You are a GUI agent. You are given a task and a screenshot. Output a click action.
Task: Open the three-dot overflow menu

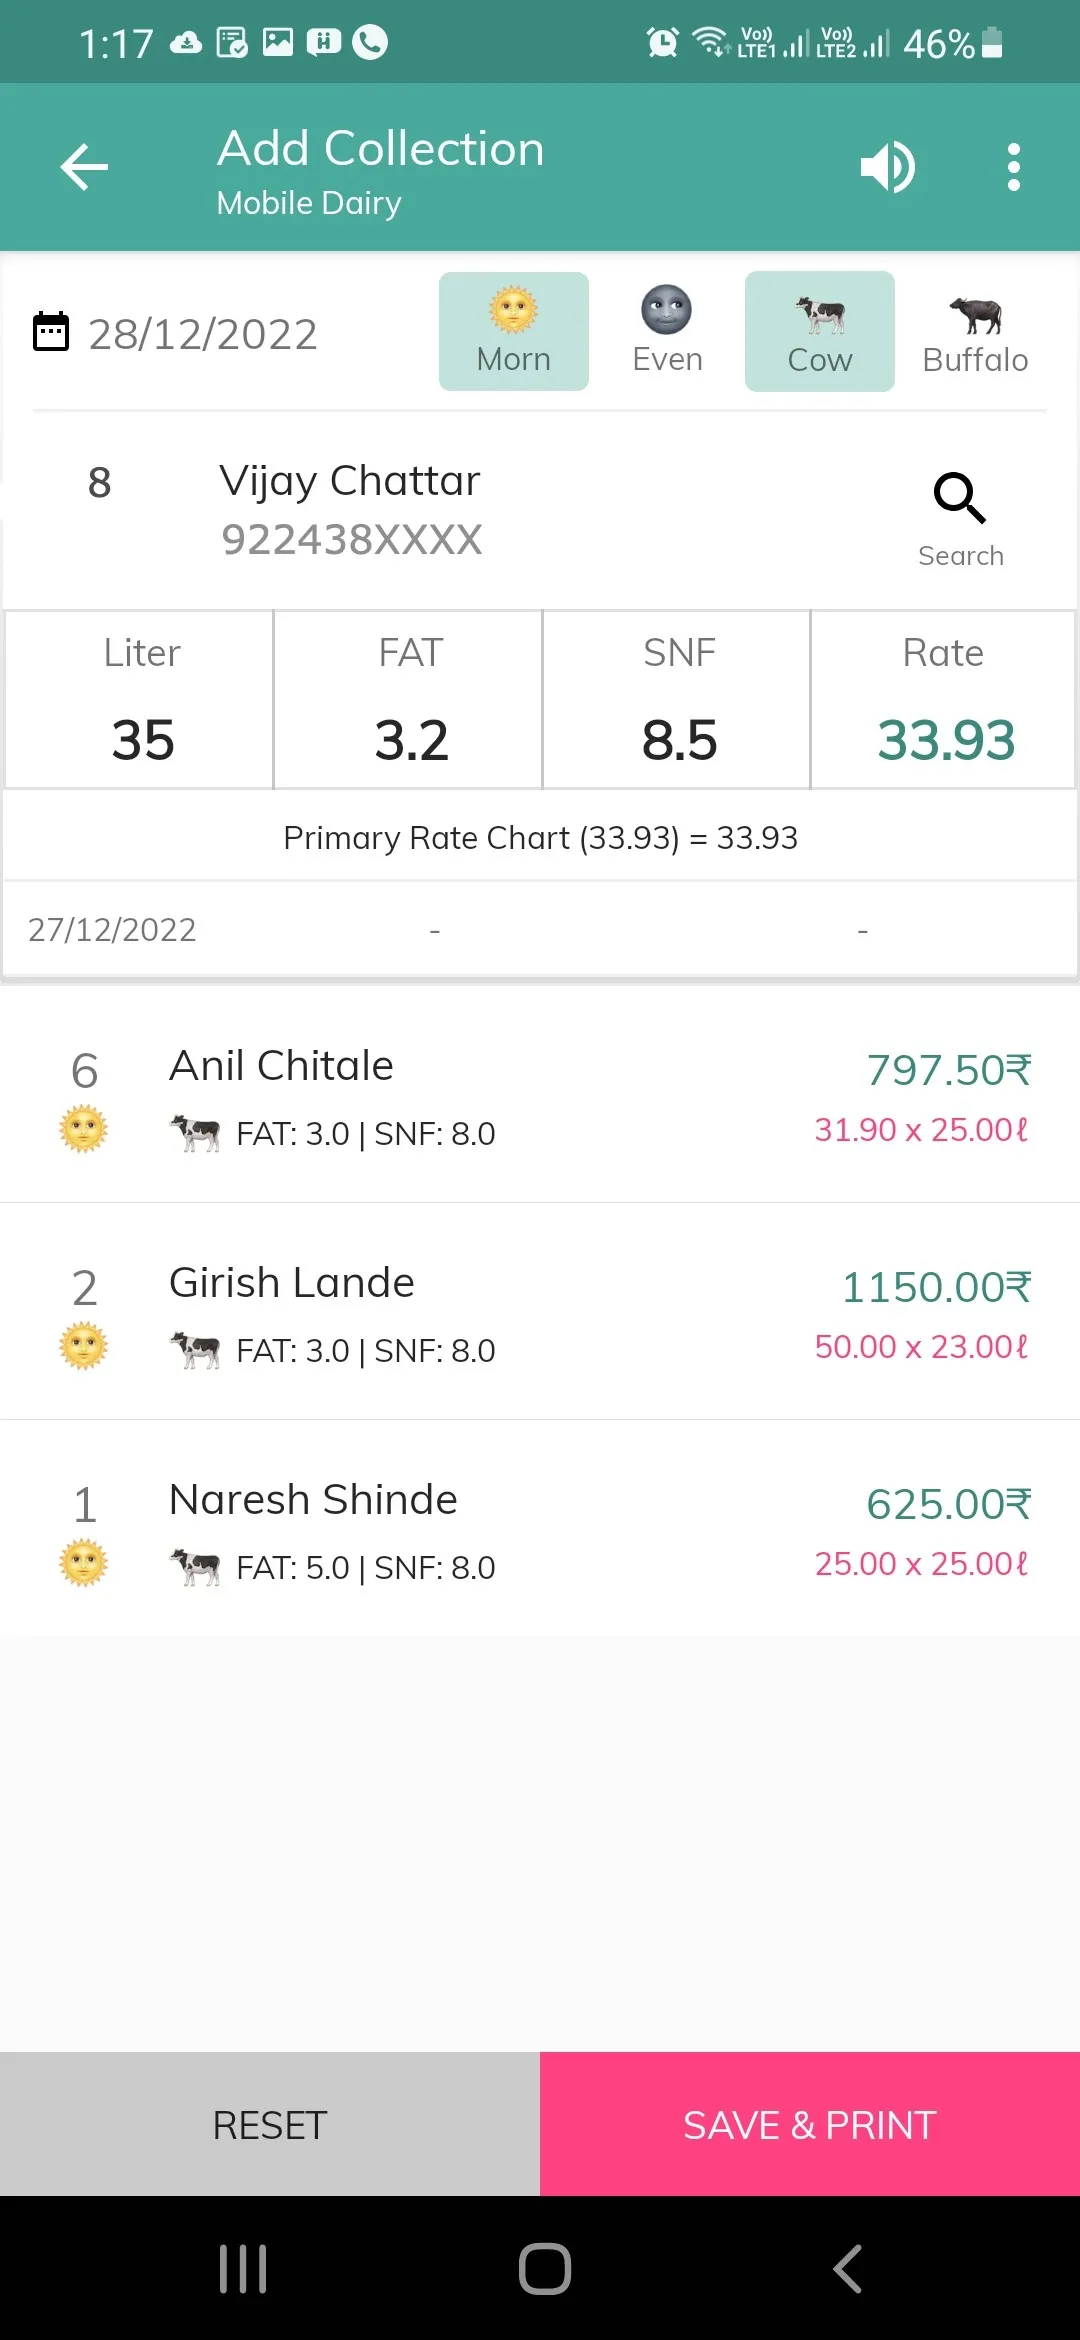(x=1013, y=167)
